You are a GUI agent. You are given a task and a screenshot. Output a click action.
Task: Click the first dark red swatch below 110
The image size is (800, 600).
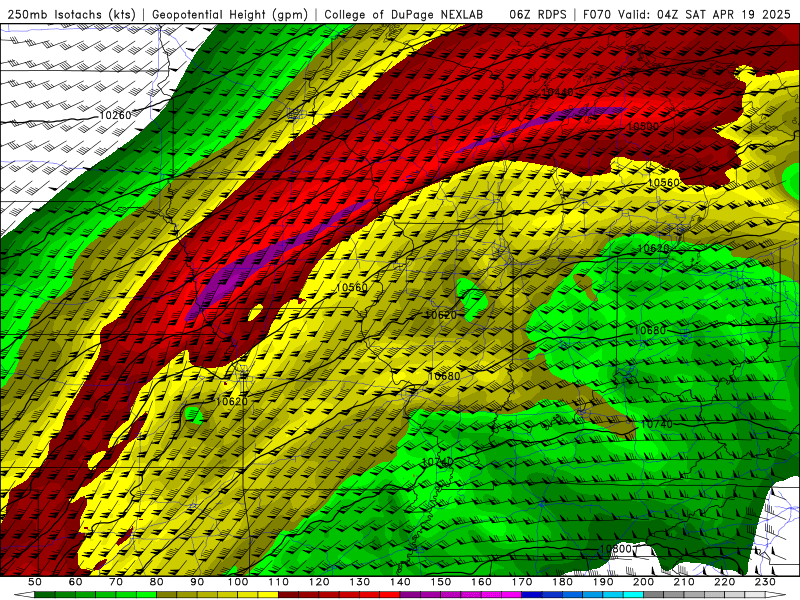[288, 595]
